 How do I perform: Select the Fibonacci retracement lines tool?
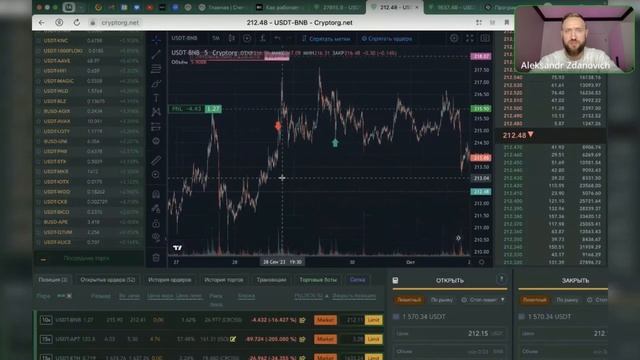156,69
